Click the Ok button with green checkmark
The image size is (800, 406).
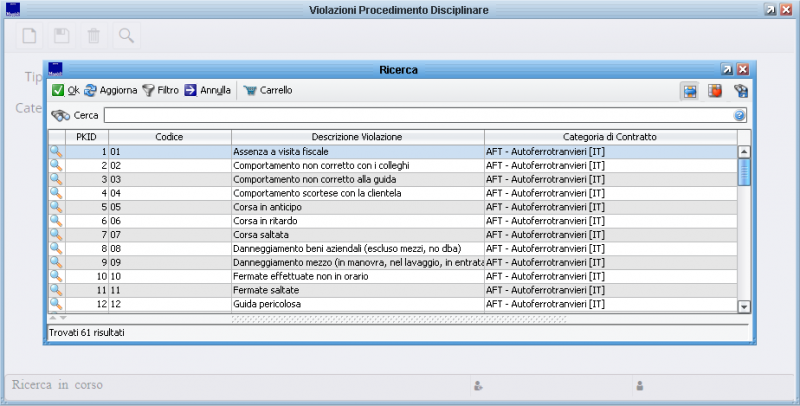click(66, 90)
